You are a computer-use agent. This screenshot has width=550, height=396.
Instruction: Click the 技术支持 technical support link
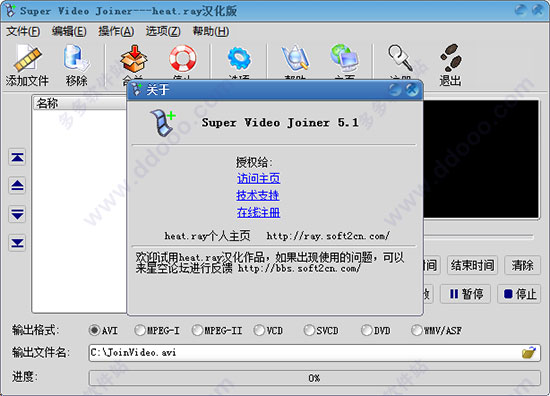(x=258, y=195)
